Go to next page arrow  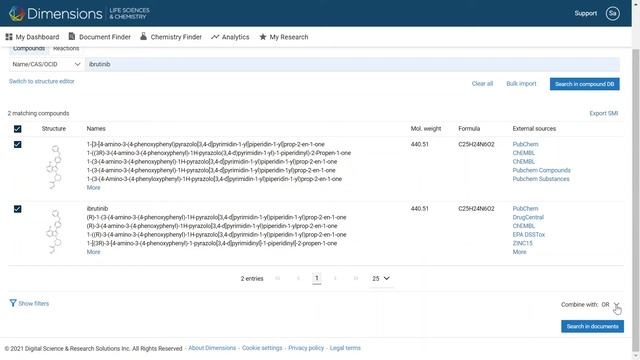[x=335, y=278]
